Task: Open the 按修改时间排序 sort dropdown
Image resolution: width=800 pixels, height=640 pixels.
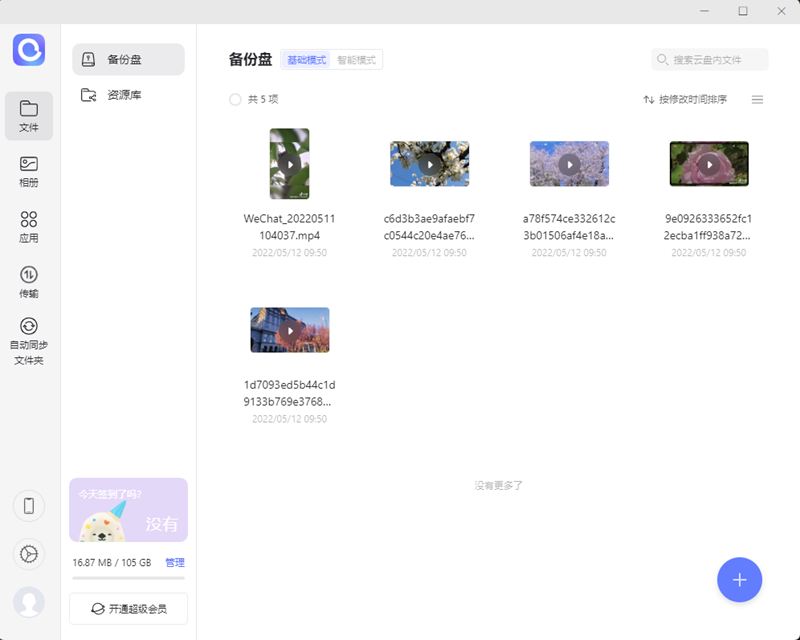Action: (x=685, y=100)
